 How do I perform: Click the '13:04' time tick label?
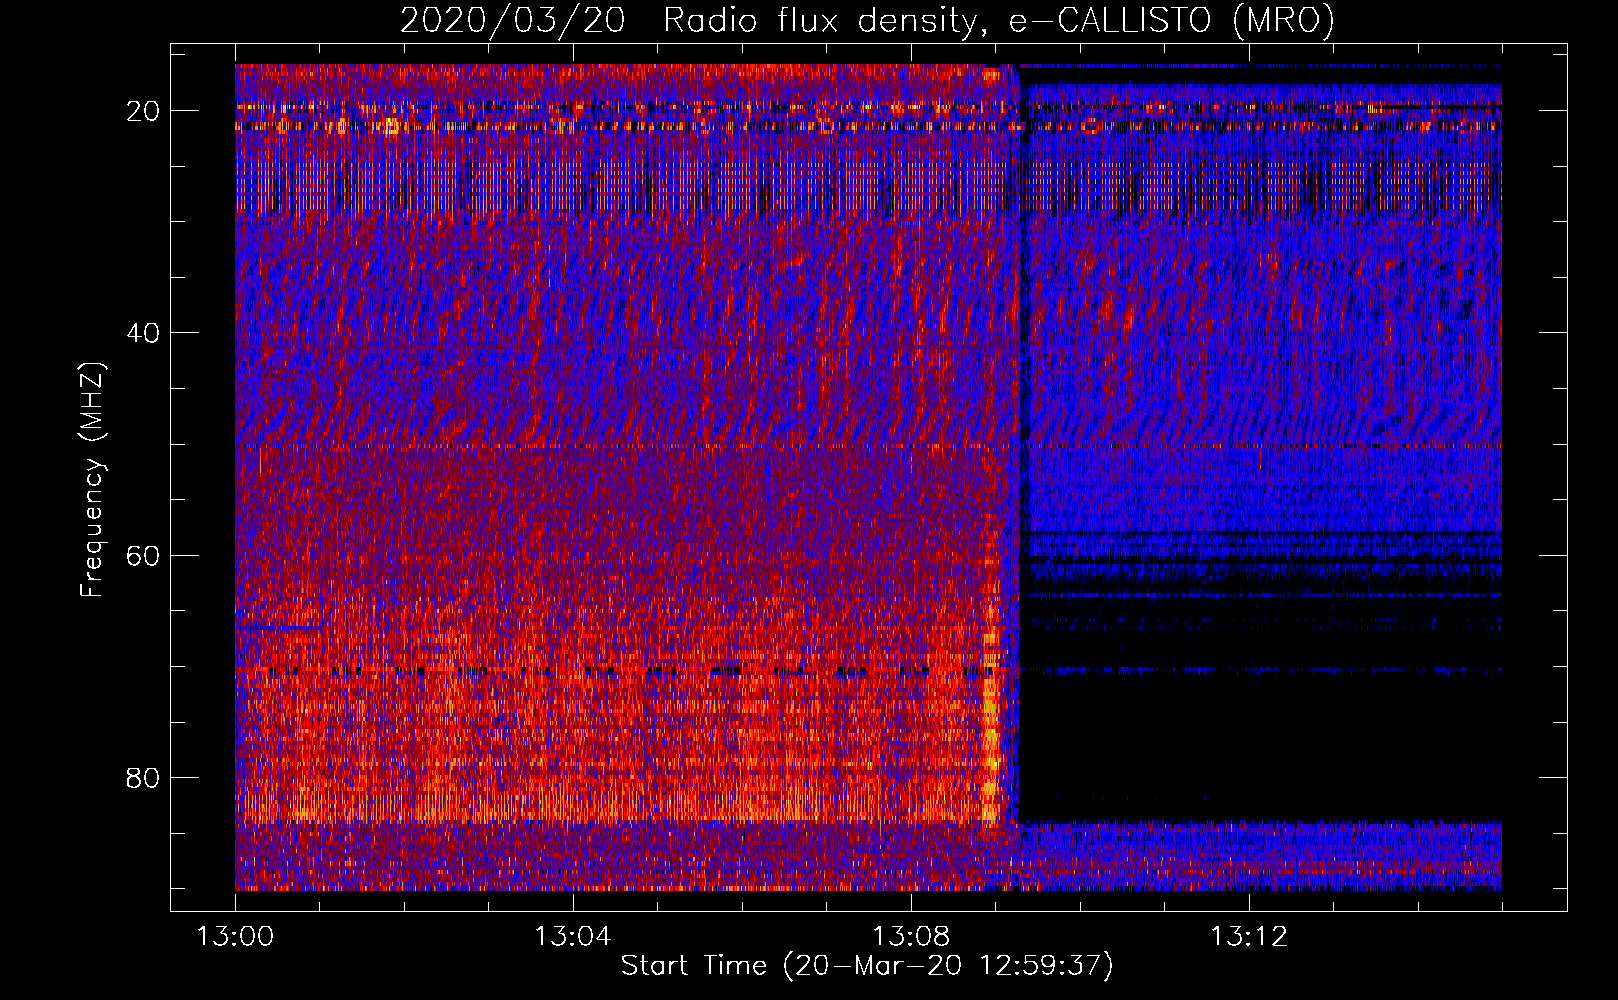pyautogui.click(x=572, y=937)
